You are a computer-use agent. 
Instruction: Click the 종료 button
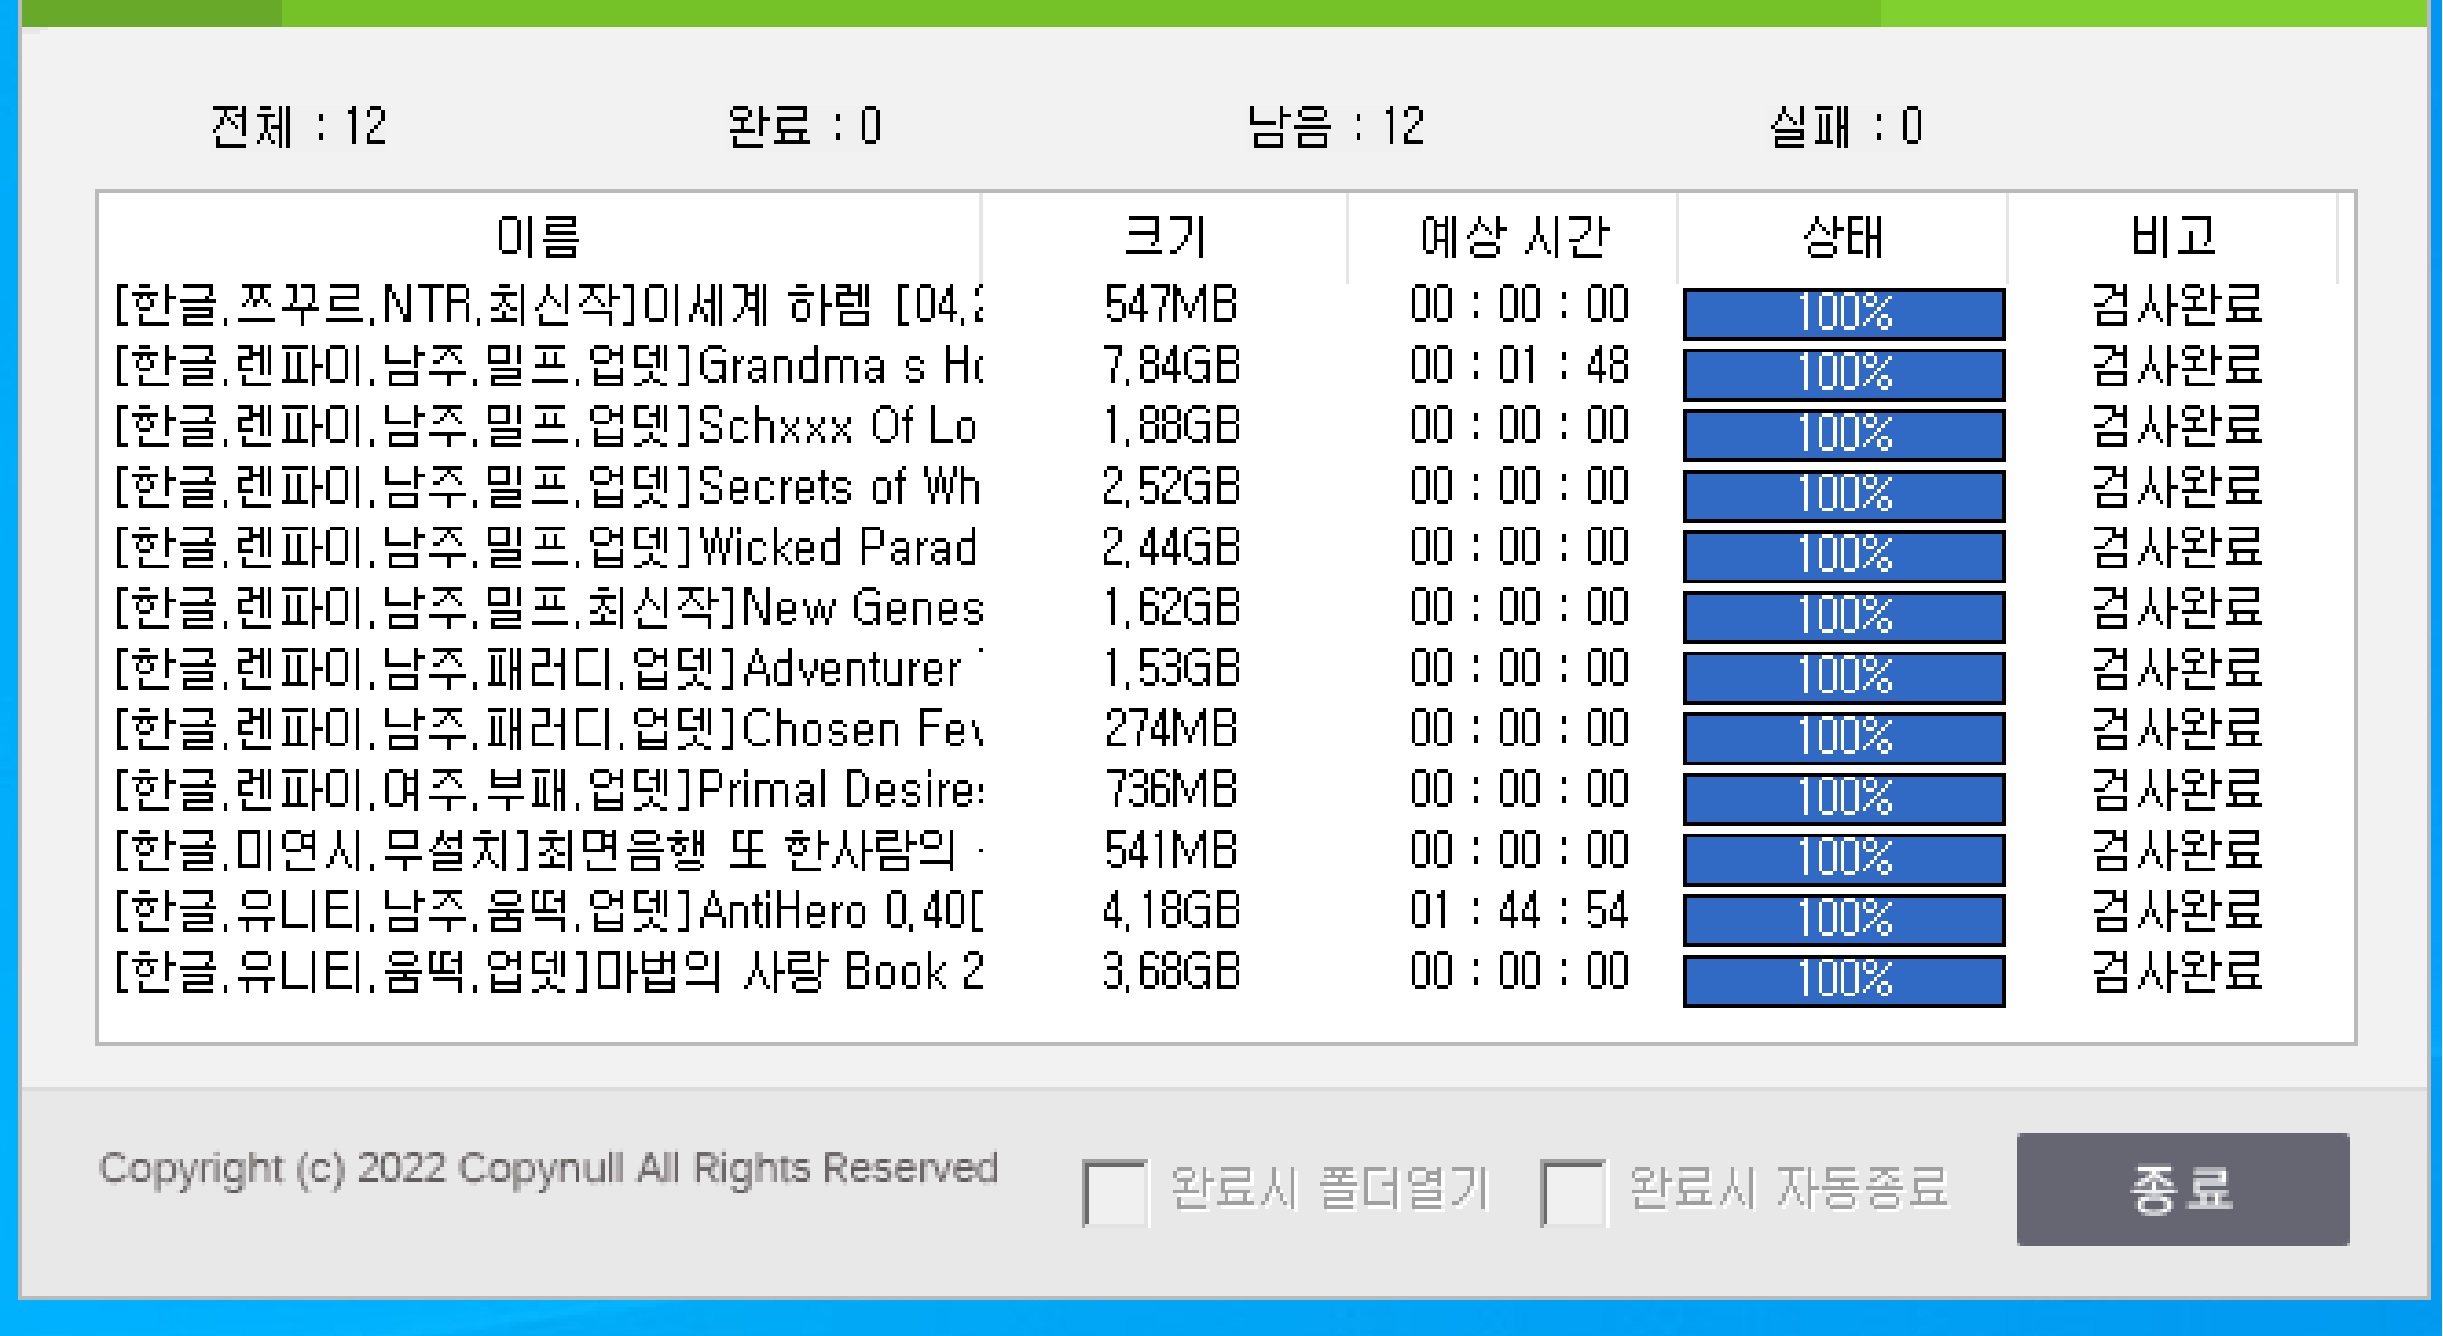[x=2181, y=1189]
